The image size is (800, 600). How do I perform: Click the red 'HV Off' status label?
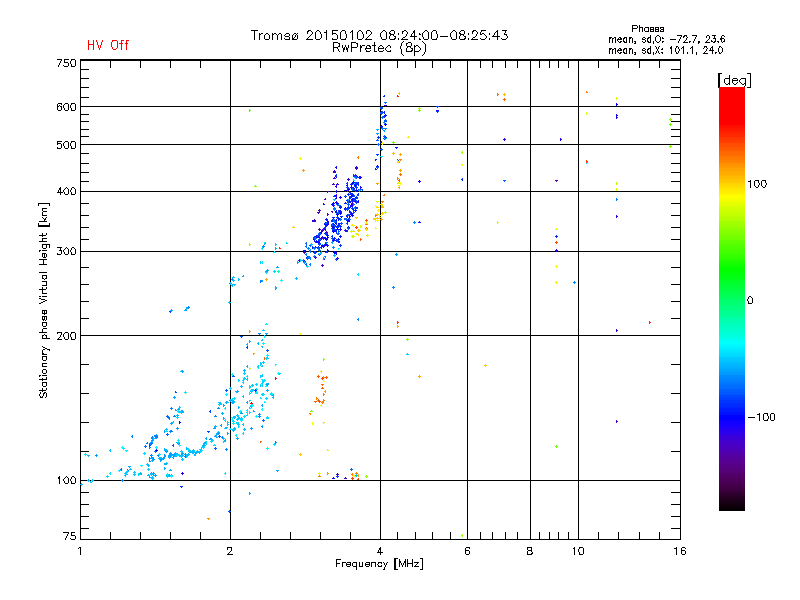[108, 45]
